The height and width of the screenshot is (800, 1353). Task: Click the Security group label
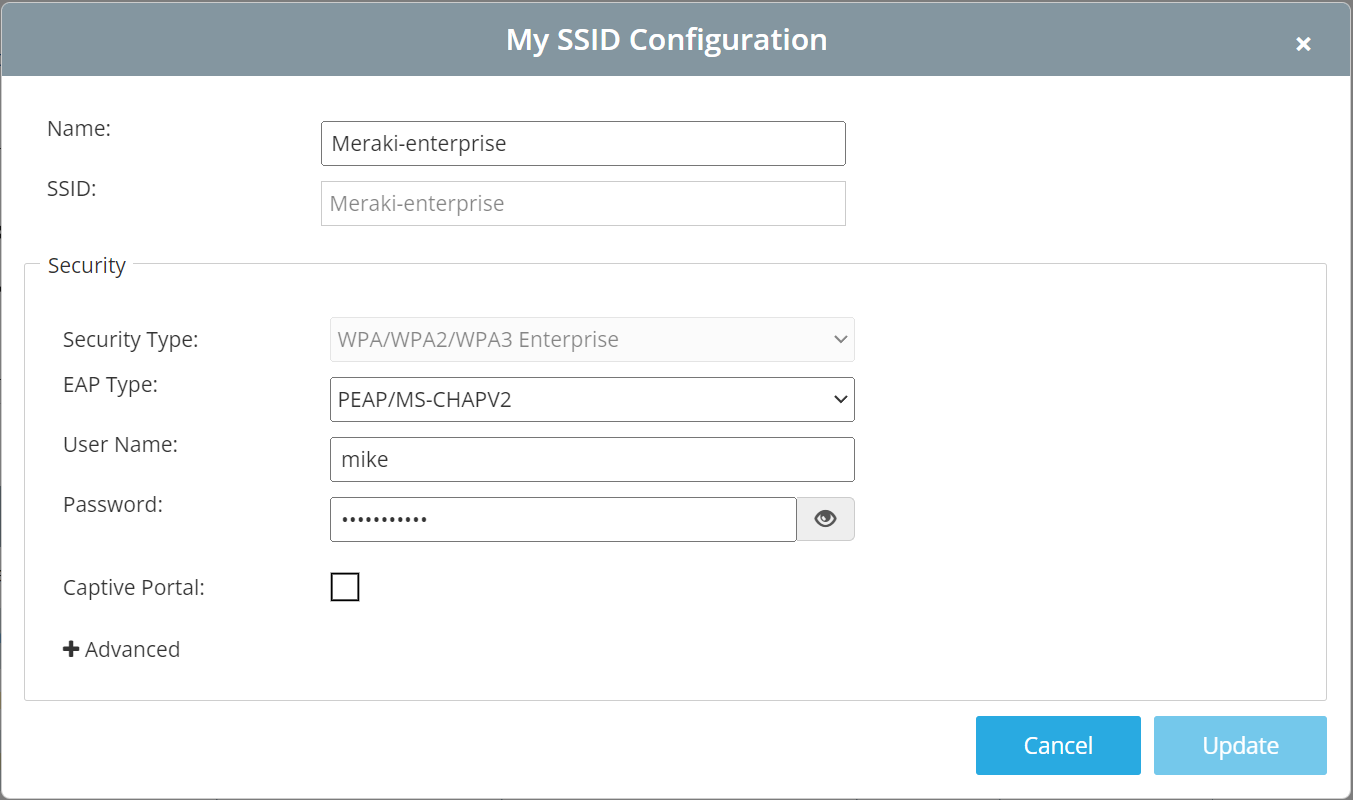pos(87,265)
